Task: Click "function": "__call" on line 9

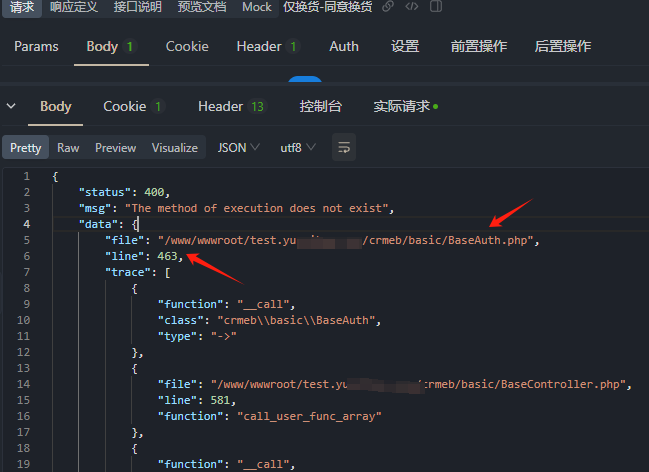Action: click(226, 304)
